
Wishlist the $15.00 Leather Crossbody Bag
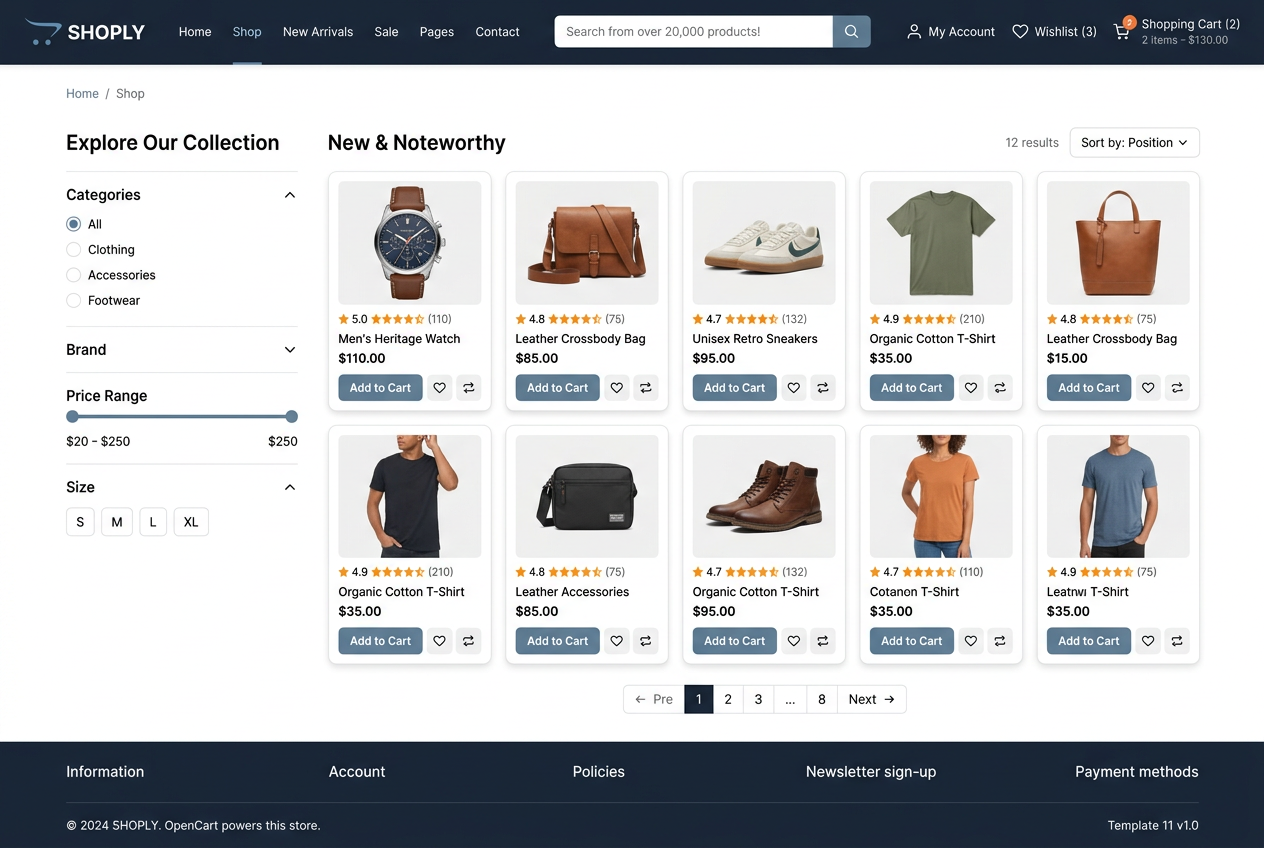pos(1148,388)
